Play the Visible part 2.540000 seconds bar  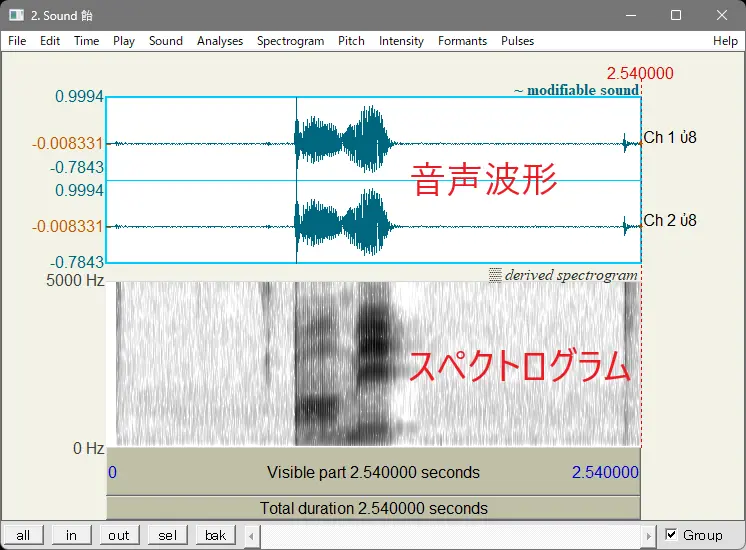(x=373, y=472)
